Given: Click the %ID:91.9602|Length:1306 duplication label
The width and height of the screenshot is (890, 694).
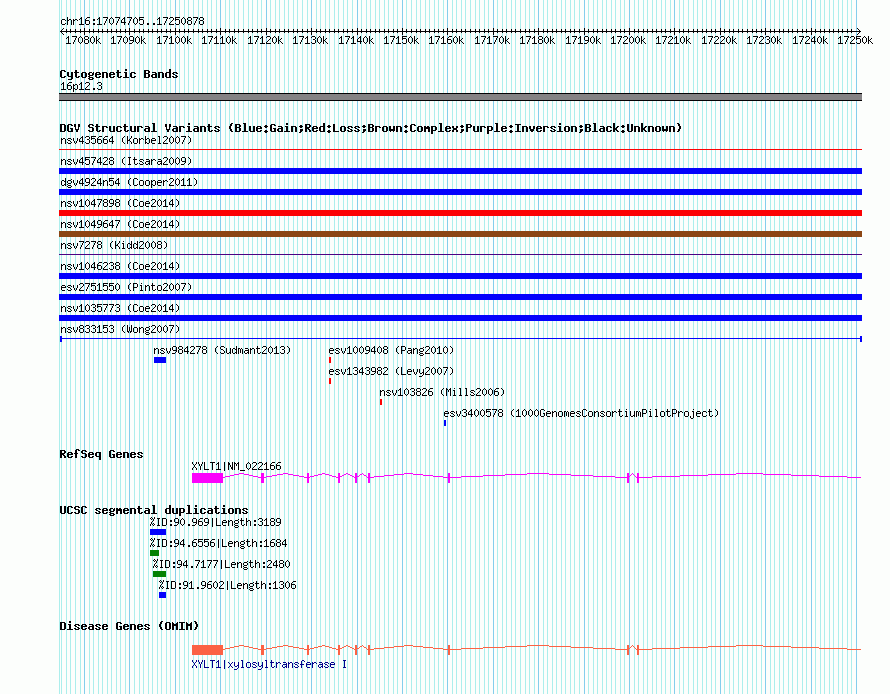Looking at the screenshot, I should click(x=228, y=585).
